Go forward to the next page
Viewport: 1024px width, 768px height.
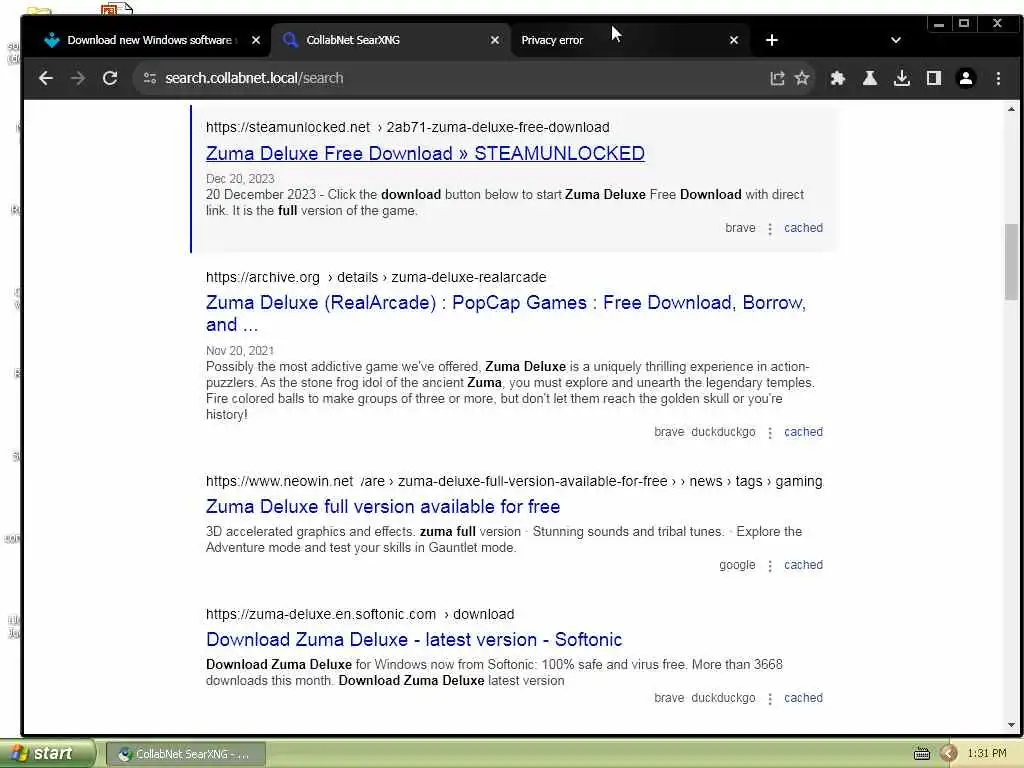point(78,78)
